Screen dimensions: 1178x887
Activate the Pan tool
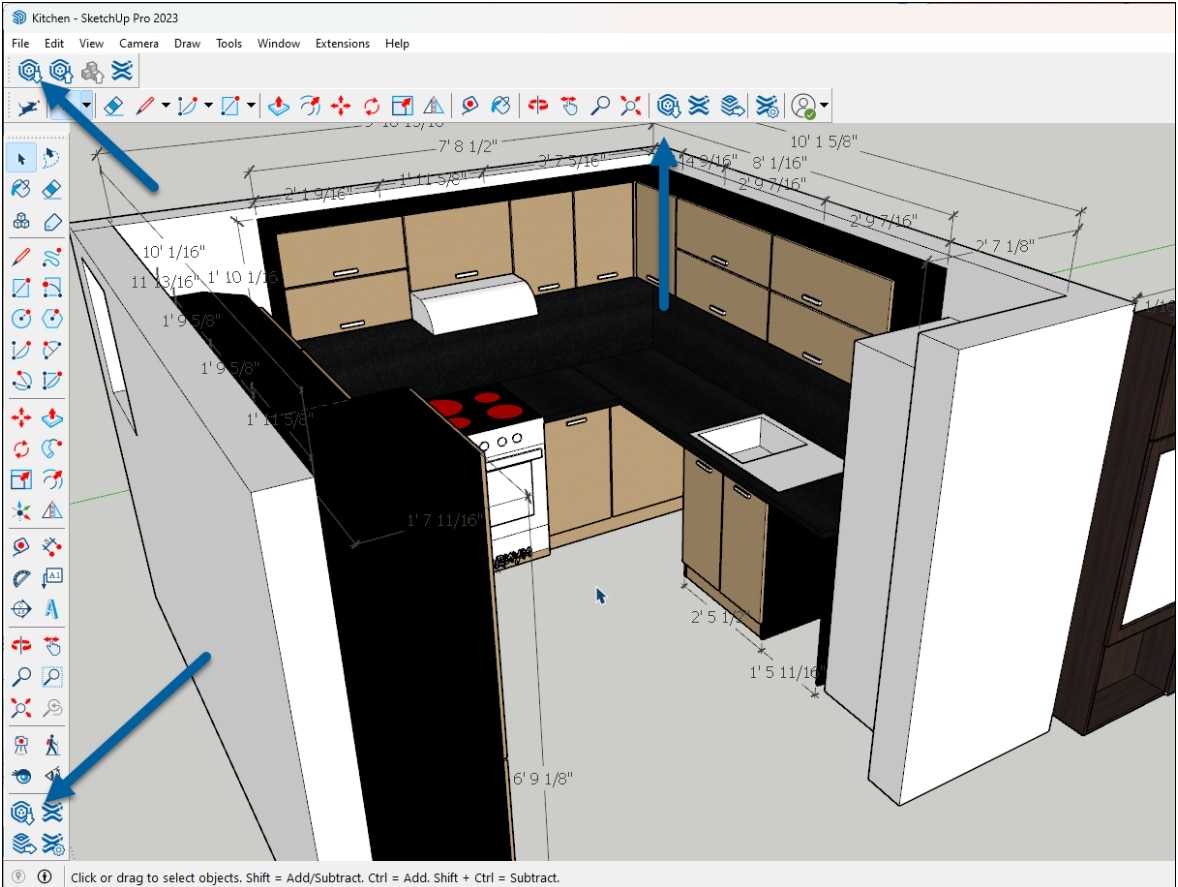pos(569,104)
